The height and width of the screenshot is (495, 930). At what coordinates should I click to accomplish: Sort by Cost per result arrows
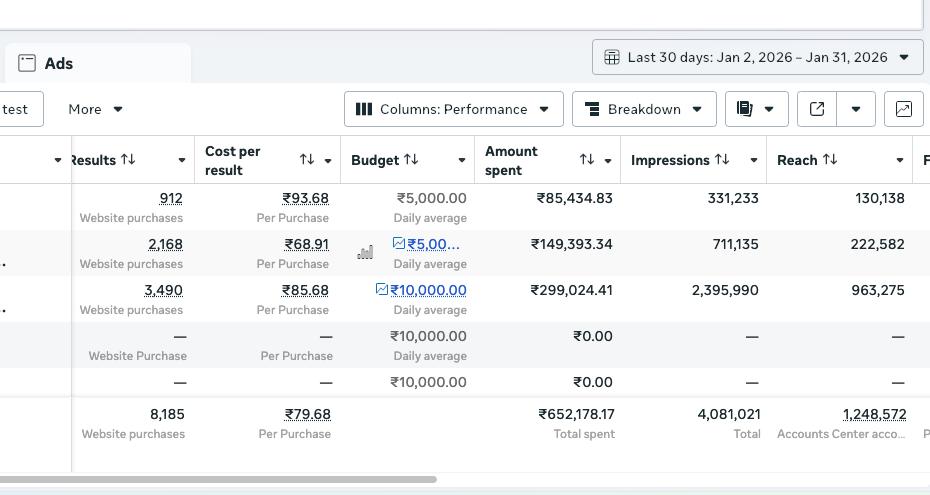(x=307, y=160)
